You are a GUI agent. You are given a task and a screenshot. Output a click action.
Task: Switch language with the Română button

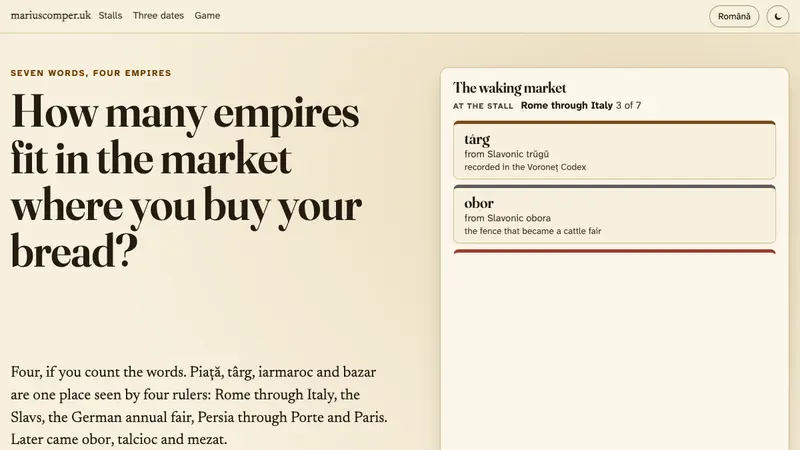[734, 16]
